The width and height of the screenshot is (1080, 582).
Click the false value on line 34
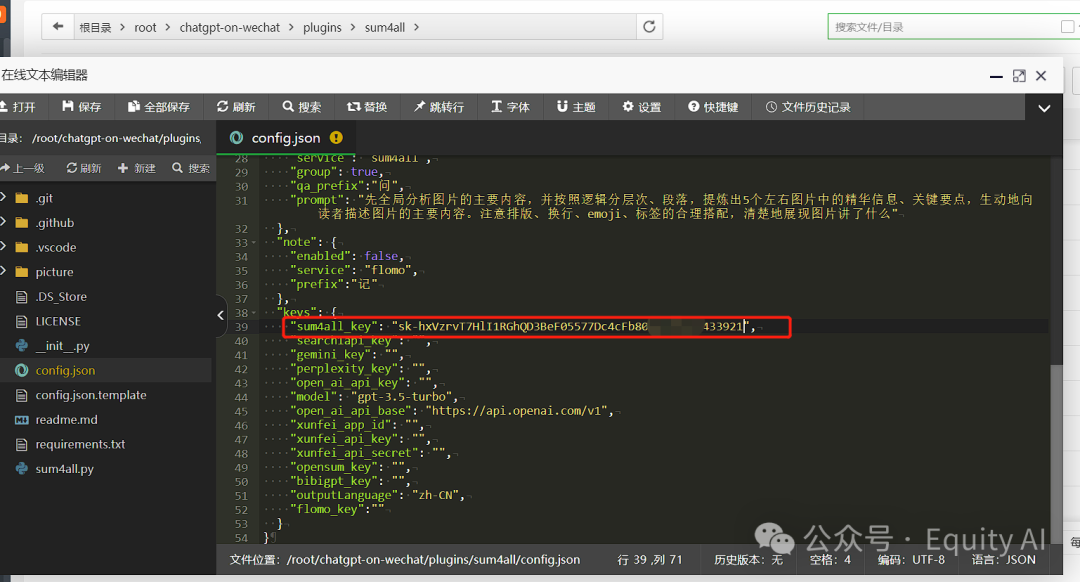click(x=381, y=256)
